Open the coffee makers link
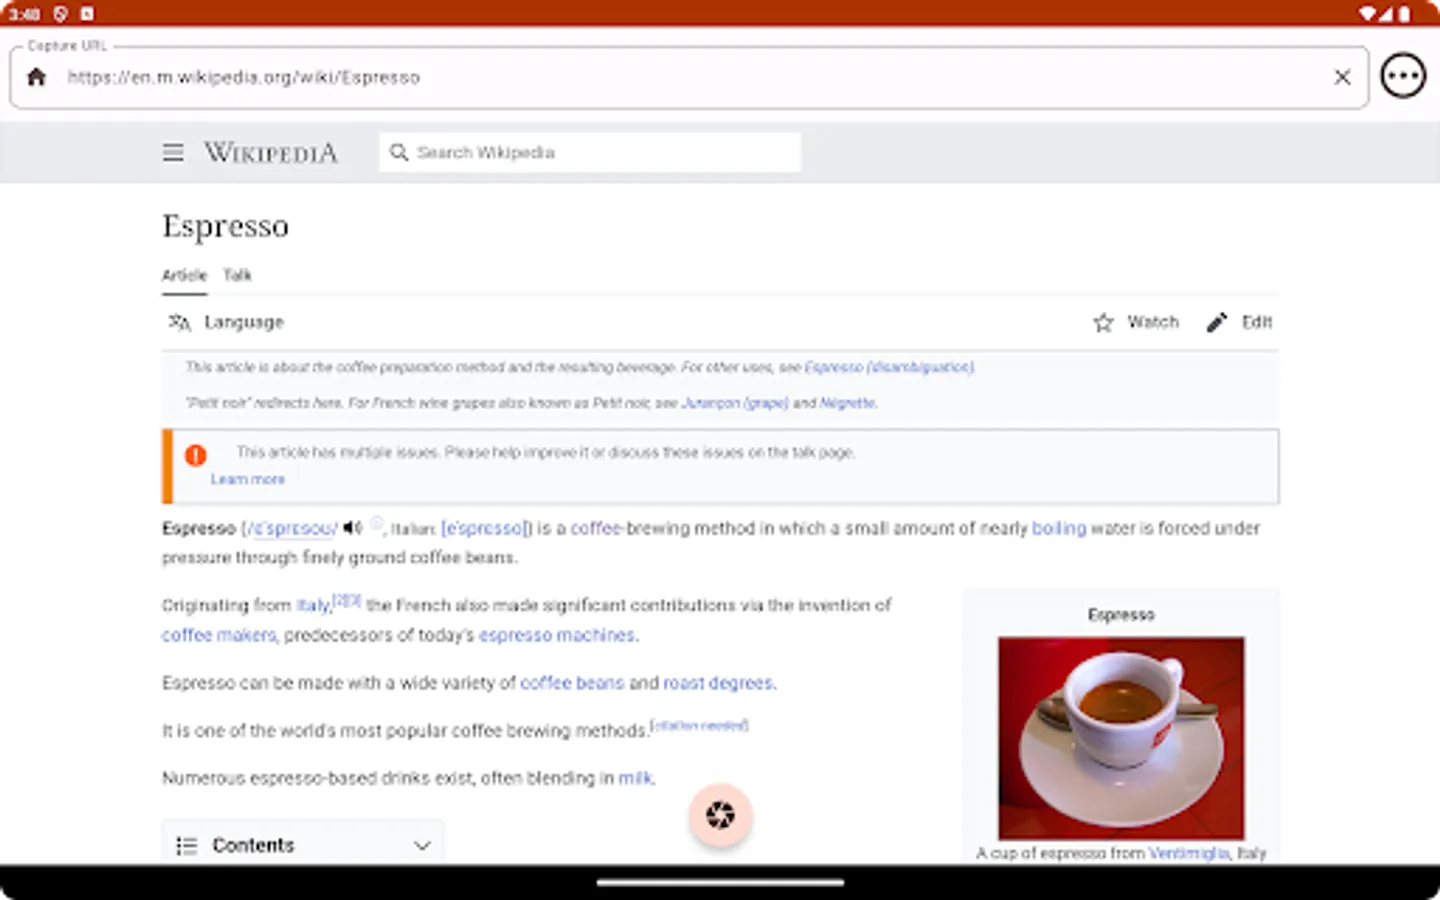The width and height of the screenshot is (1440, 900). click(x=219, y=635)
